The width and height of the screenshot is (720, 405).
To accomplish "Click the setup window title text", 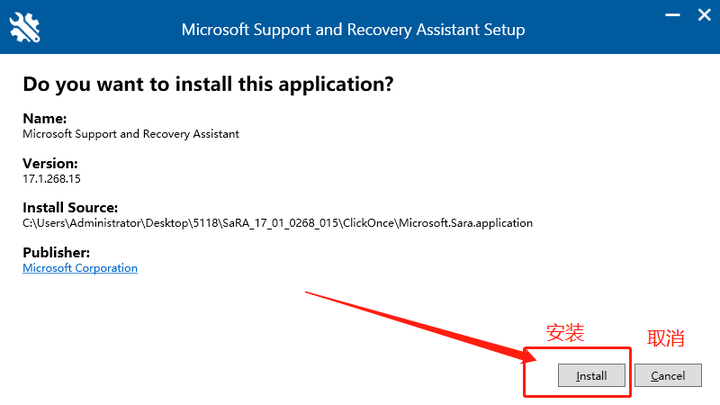I will point(353,29).
